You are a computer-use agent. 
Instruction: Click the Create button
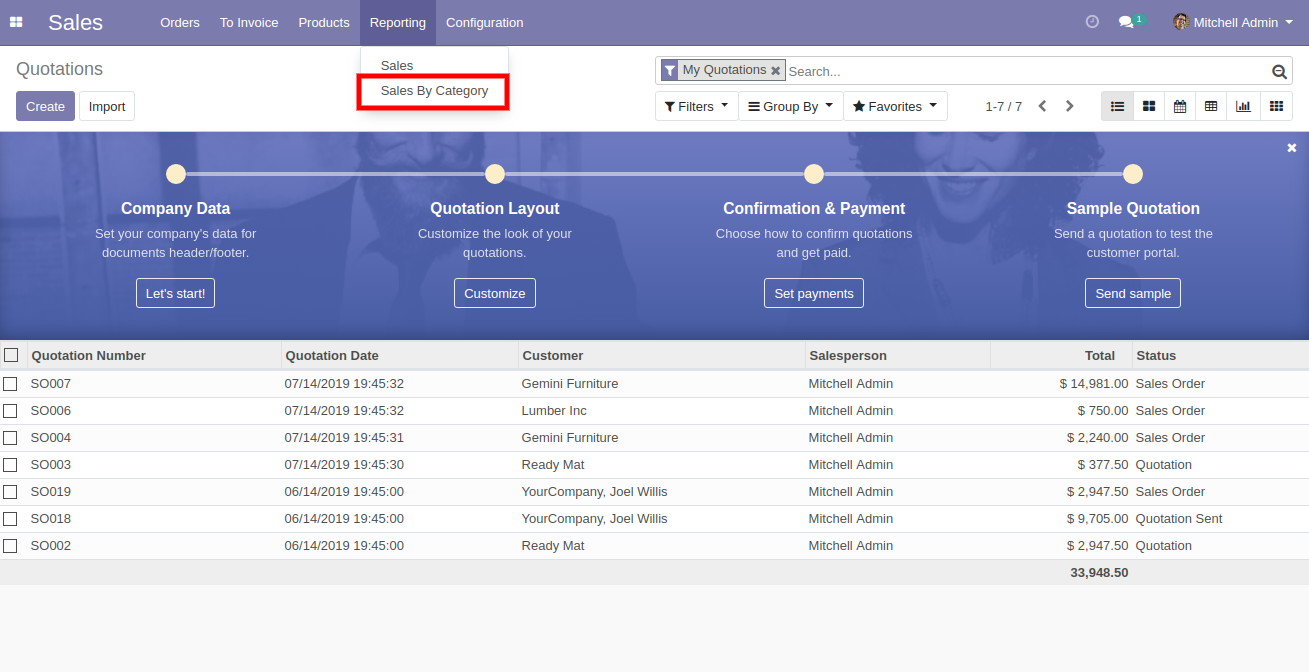(45, 106)
